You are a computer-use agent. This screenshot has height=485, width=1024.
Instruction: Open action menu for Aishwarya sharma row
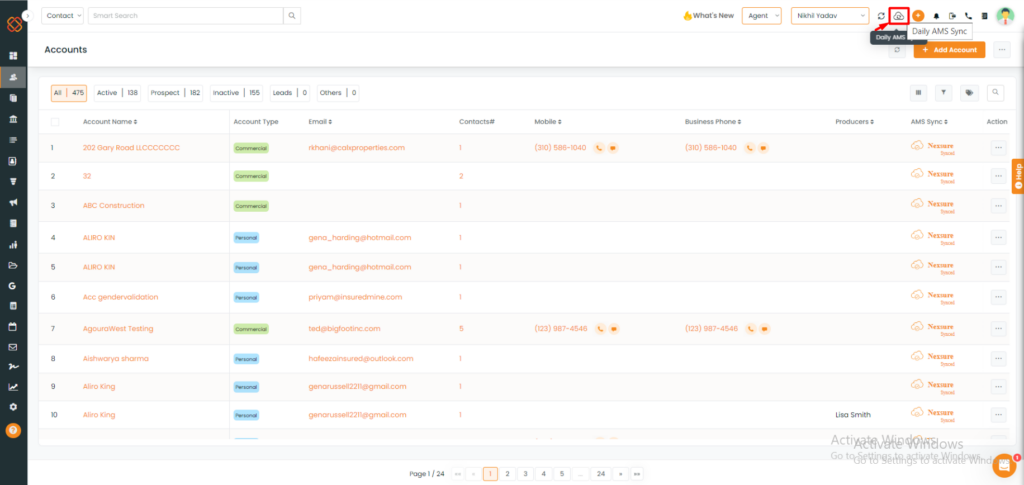coord(998,360)
